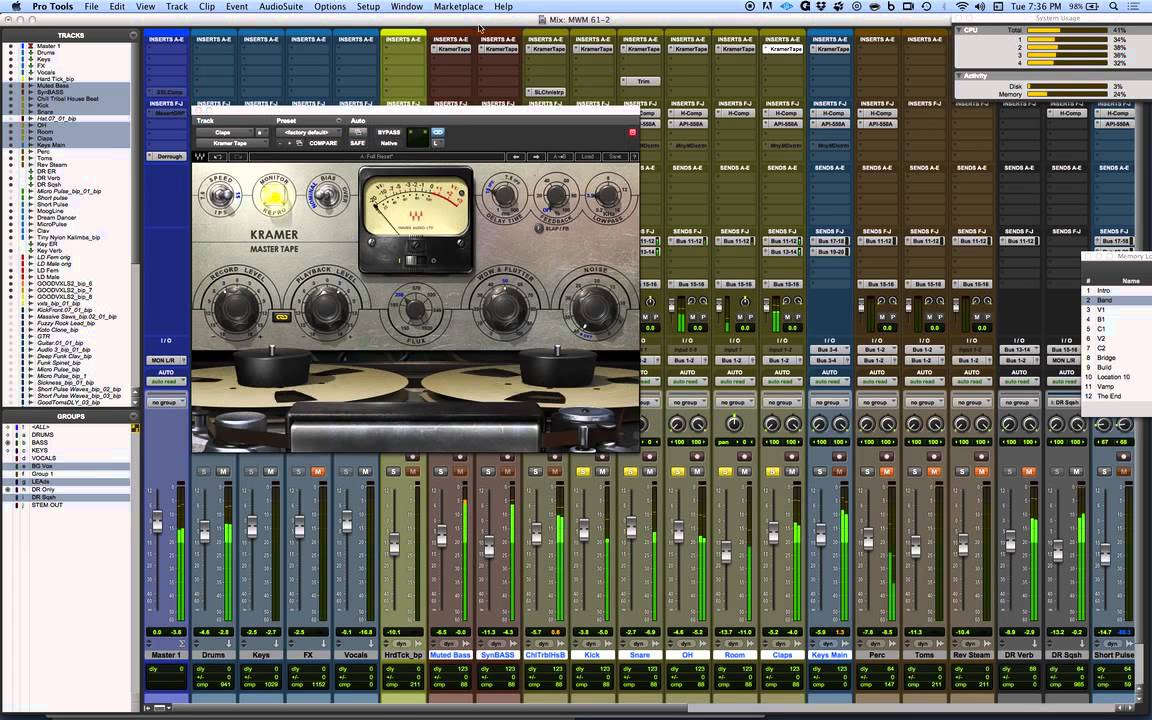Open the Master 1 no group dropdown
The image size is (1152, 720).
coord(166,403)
